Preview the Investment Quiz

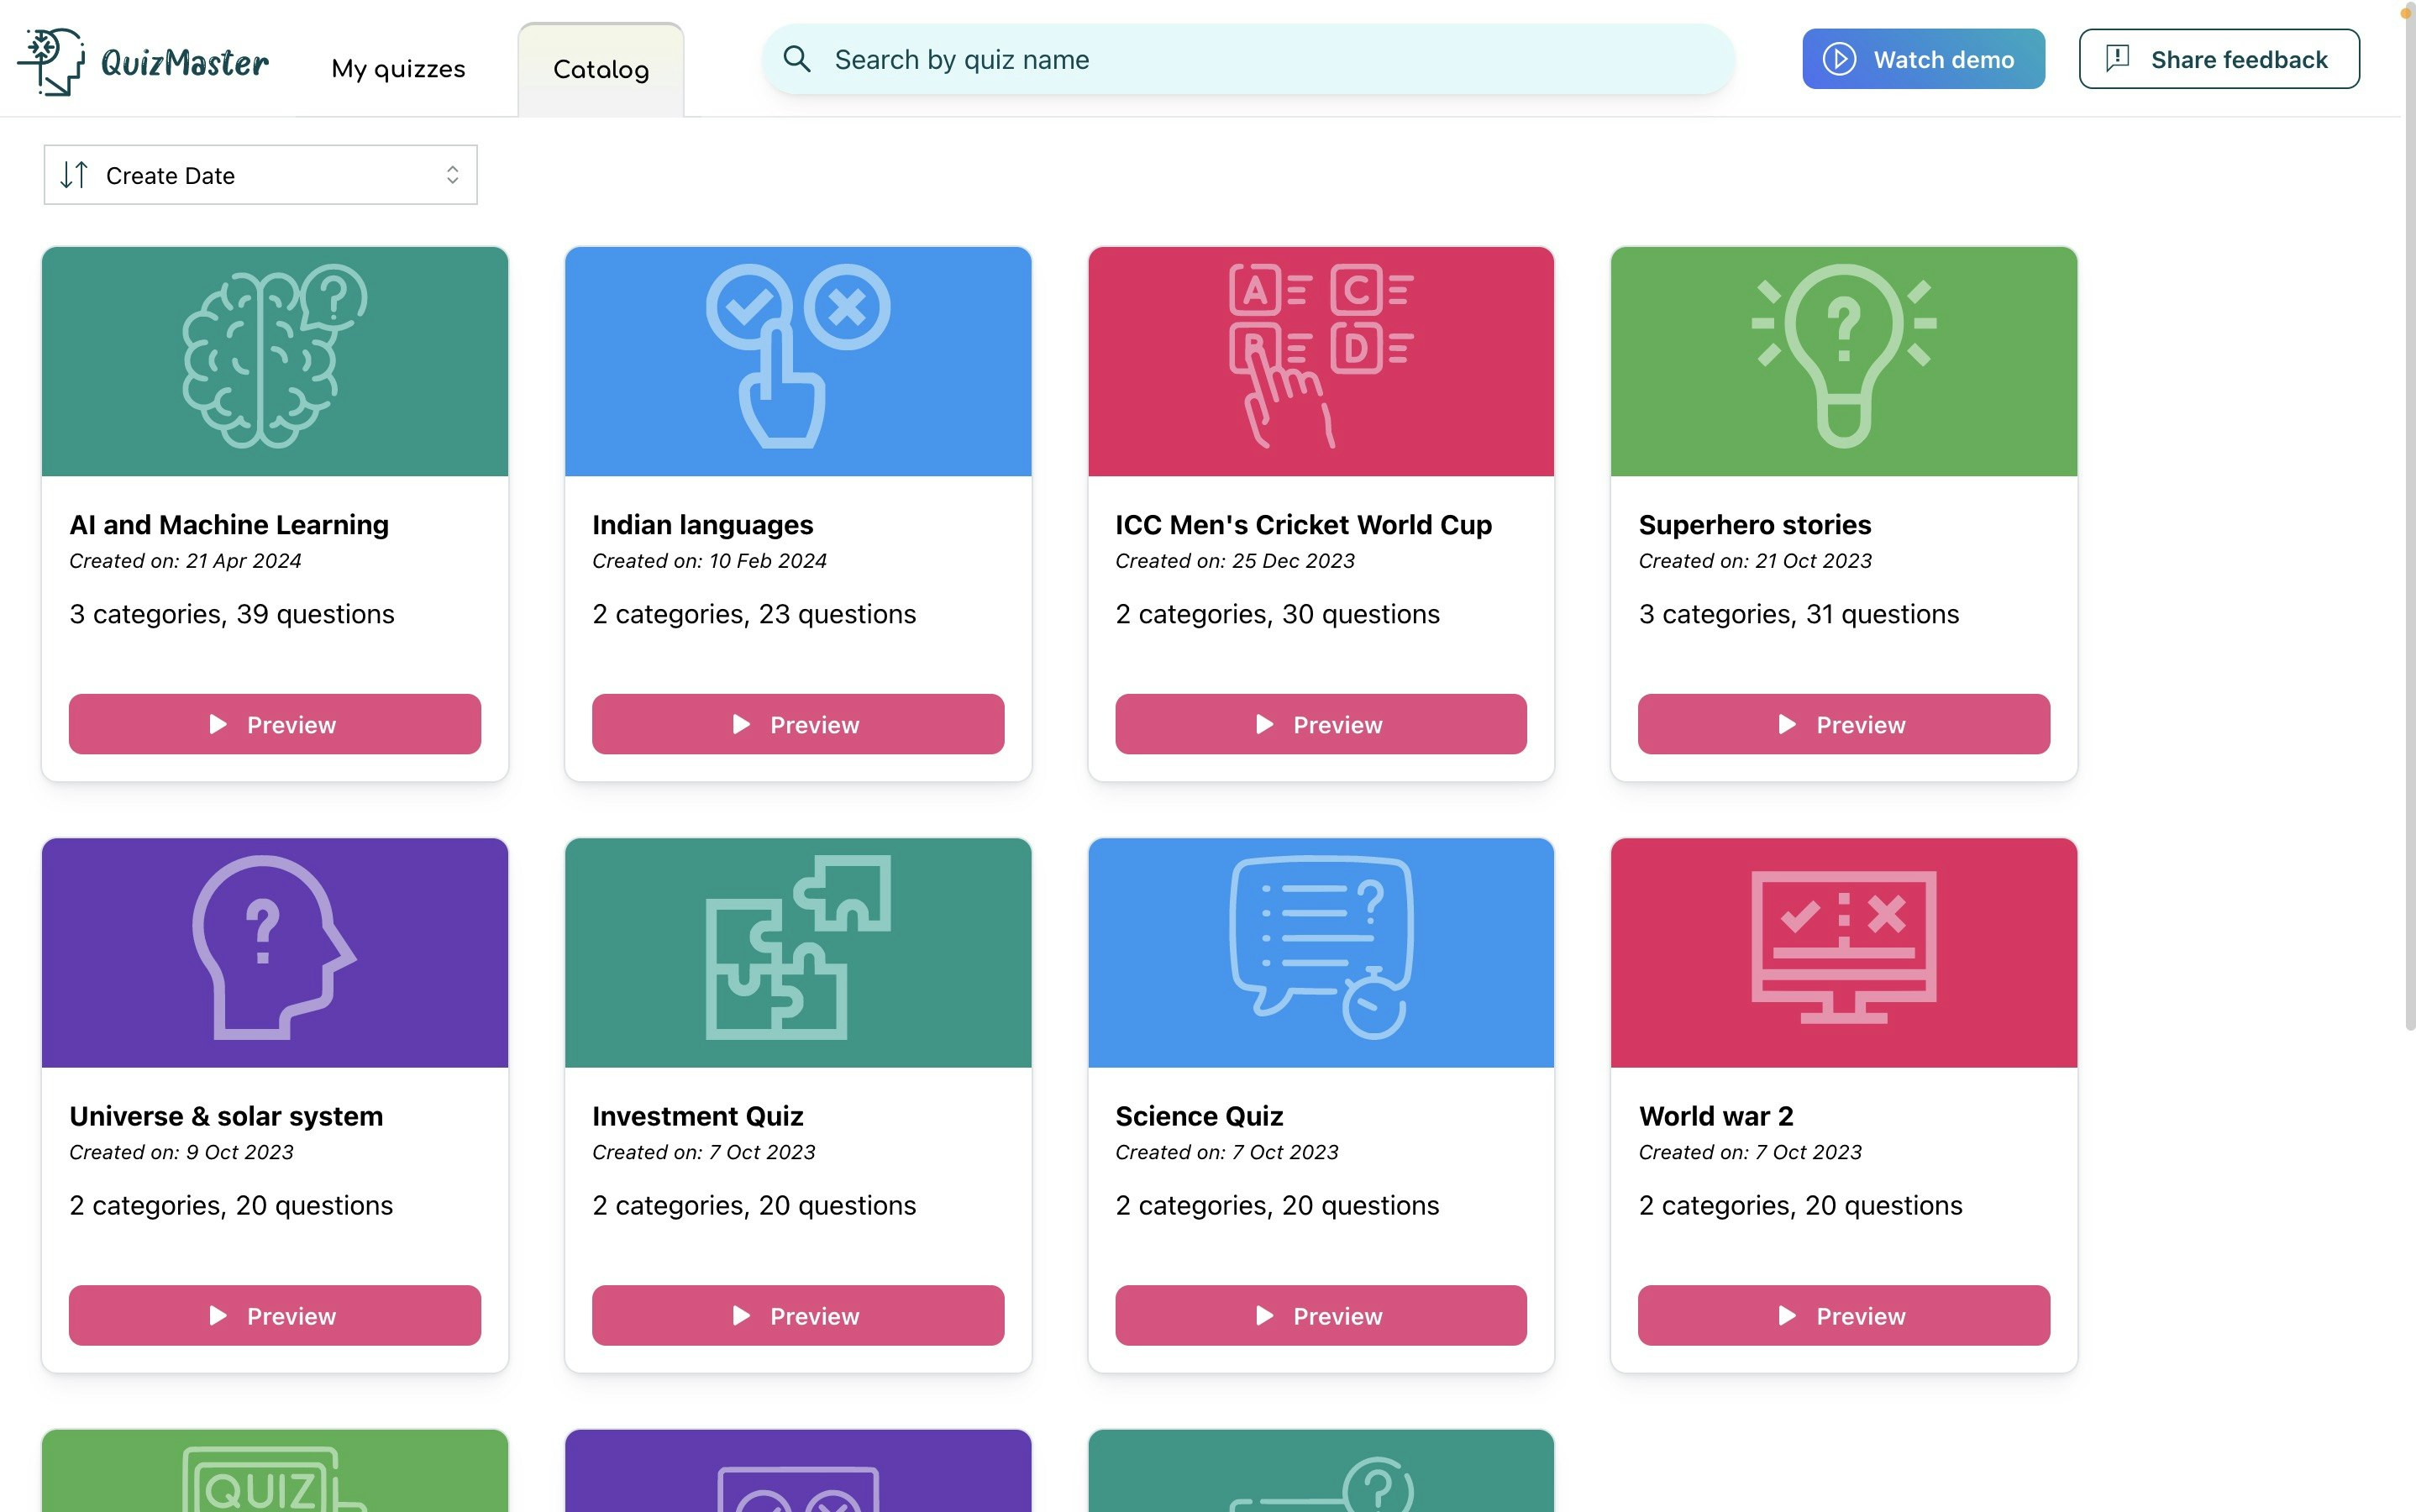[798, 1315]
